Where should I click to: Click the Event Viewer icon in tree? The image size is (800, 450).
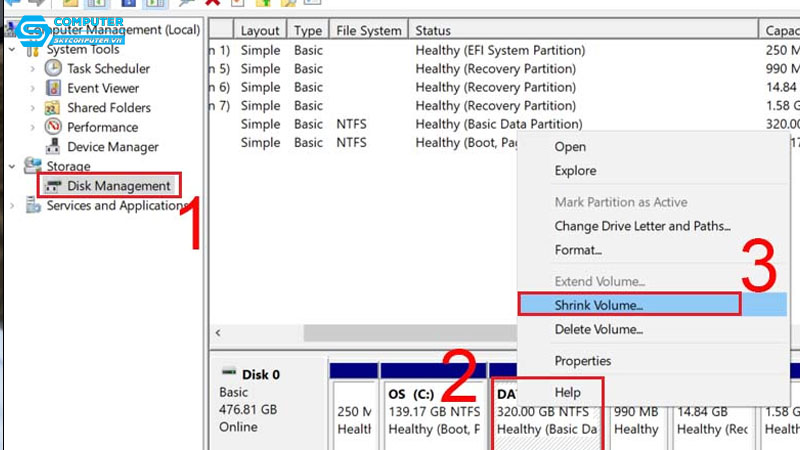coord(54,88)
